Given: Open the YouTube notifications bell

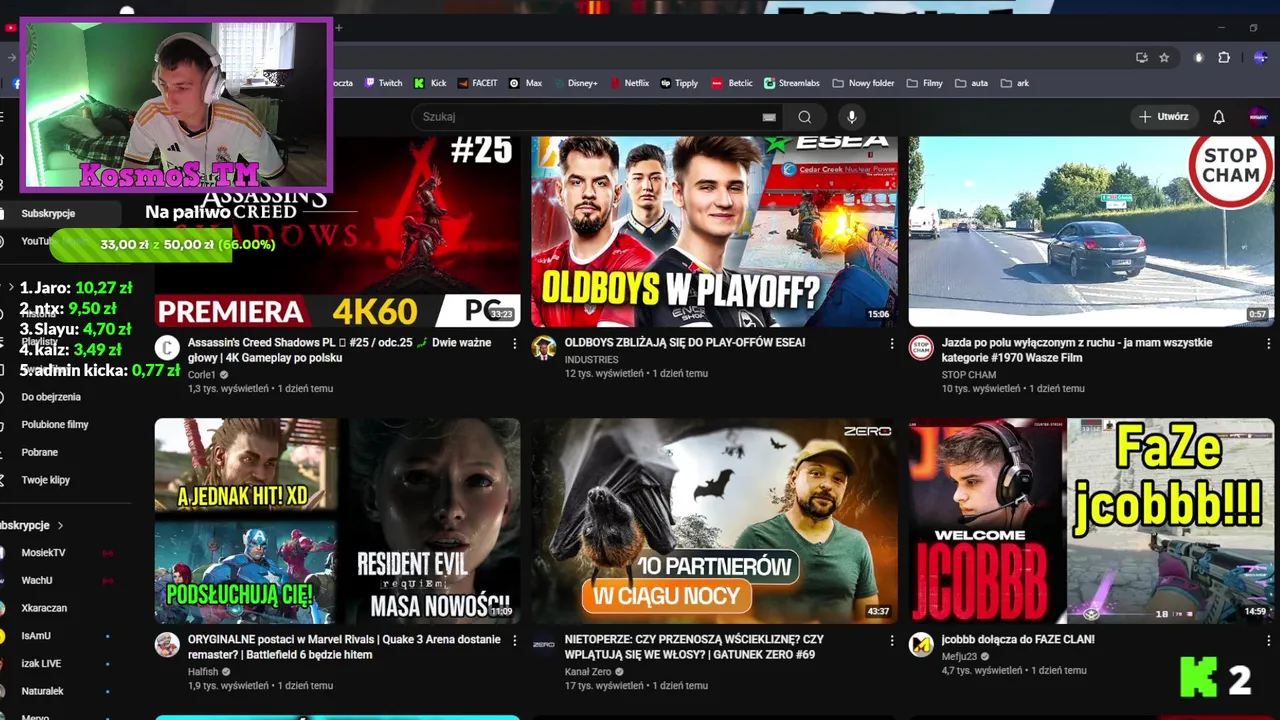Looking at the screenshot, I should (1219, 117).
